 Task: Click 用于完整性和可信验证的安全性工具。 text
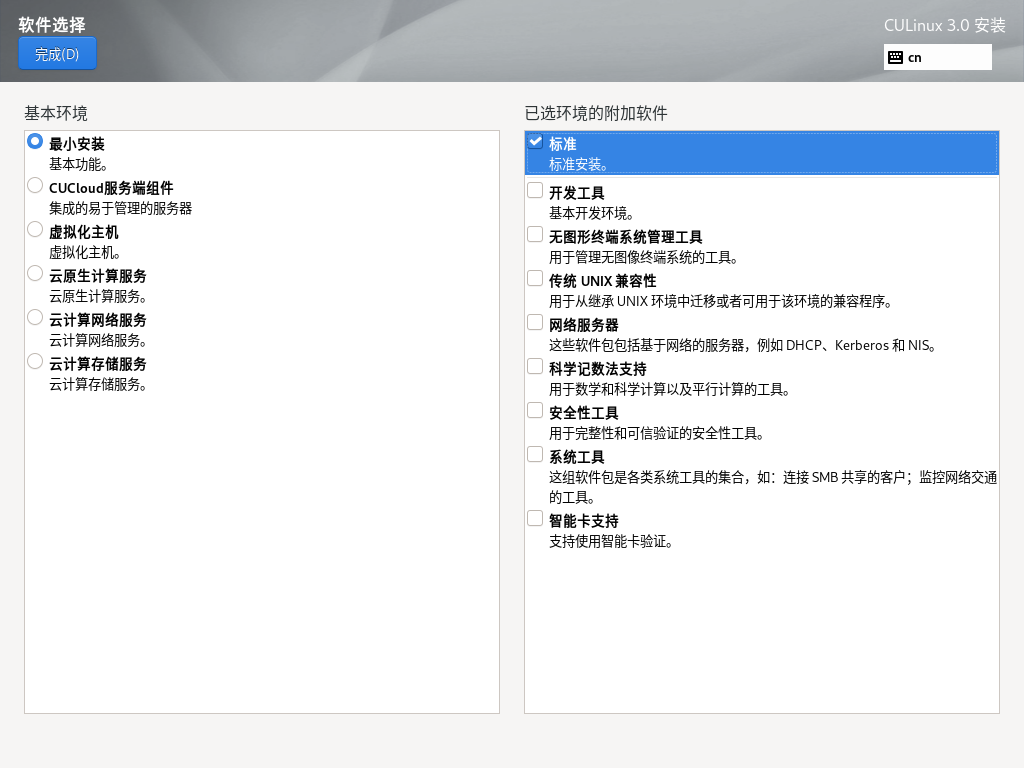click(x=657, y=433)
